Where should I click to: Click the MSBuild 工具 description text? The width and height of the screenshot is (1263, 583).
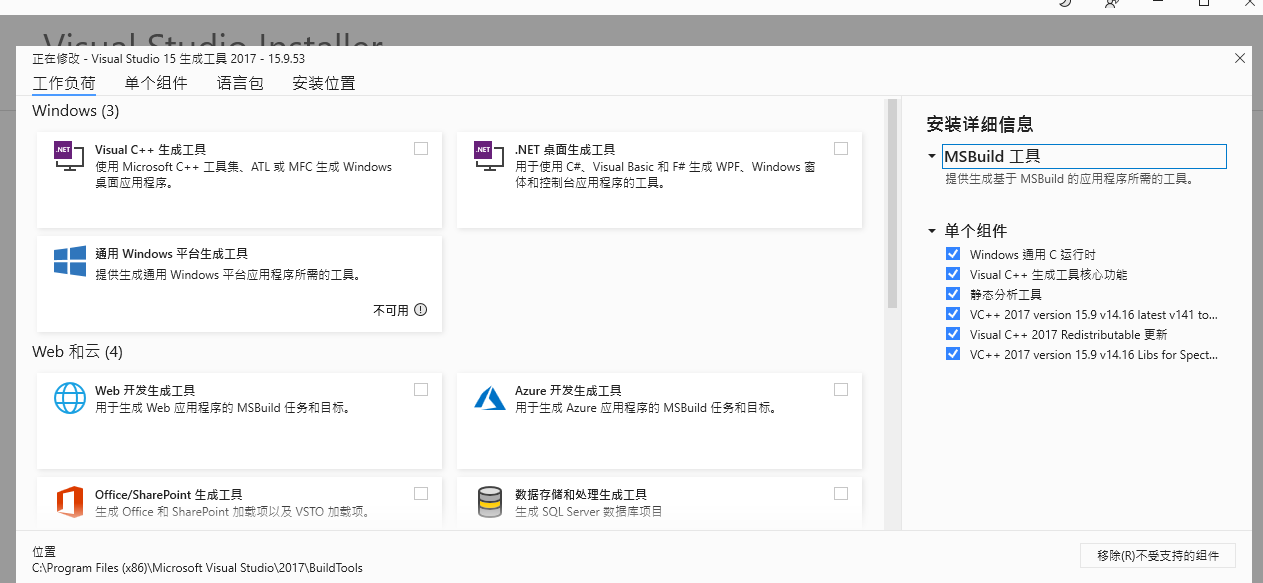1070,180
